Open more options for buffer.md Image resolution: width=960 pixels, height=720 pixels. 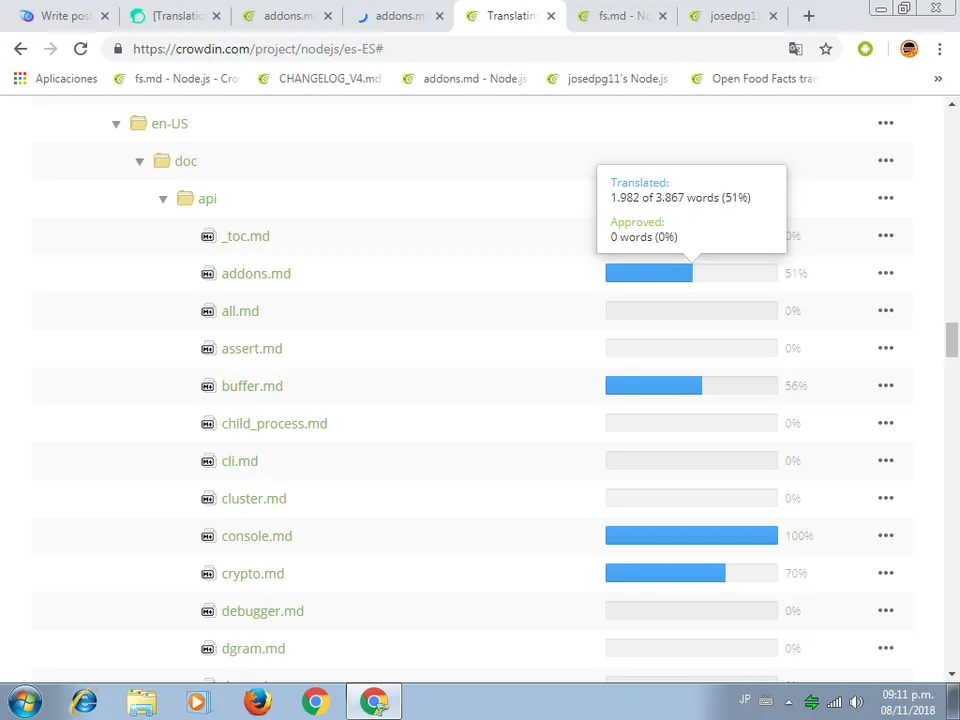click(885, 385)
